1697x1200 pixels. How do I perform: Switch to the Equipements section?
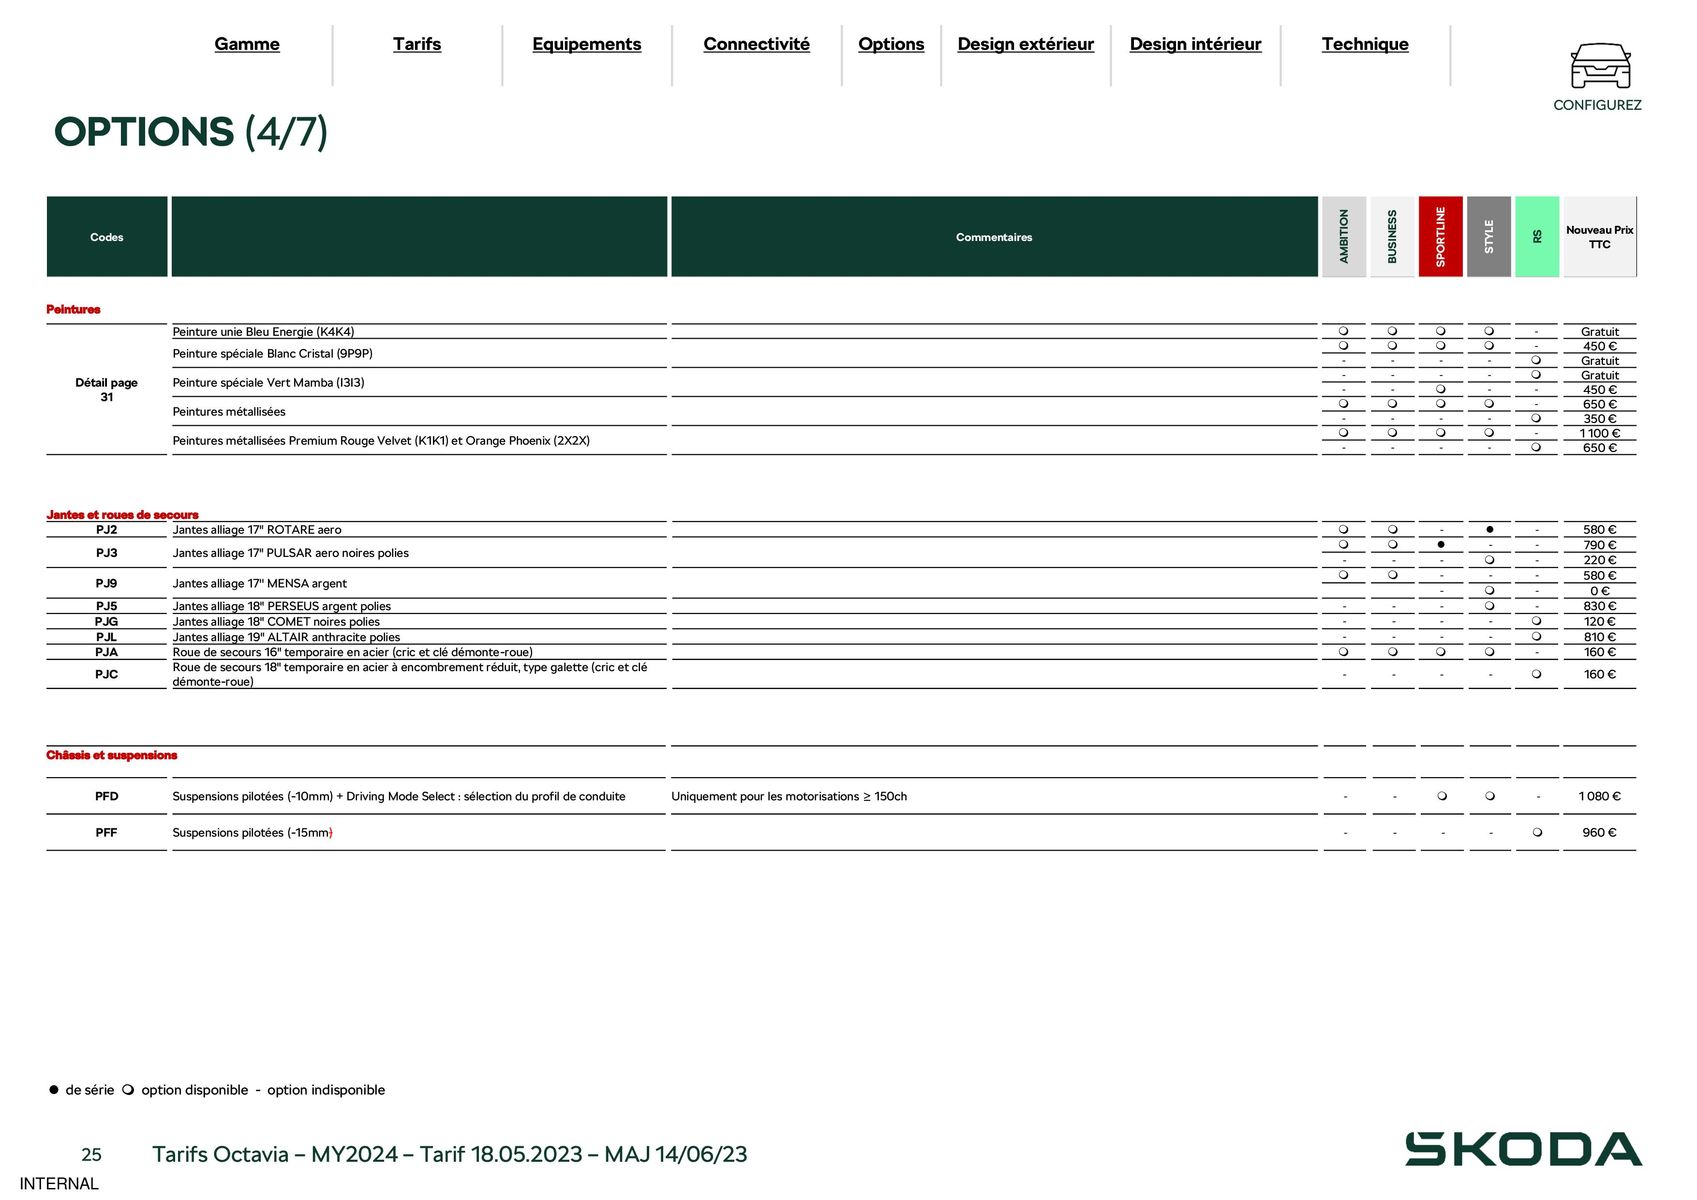pyautogui.click(x=587, y=44)
